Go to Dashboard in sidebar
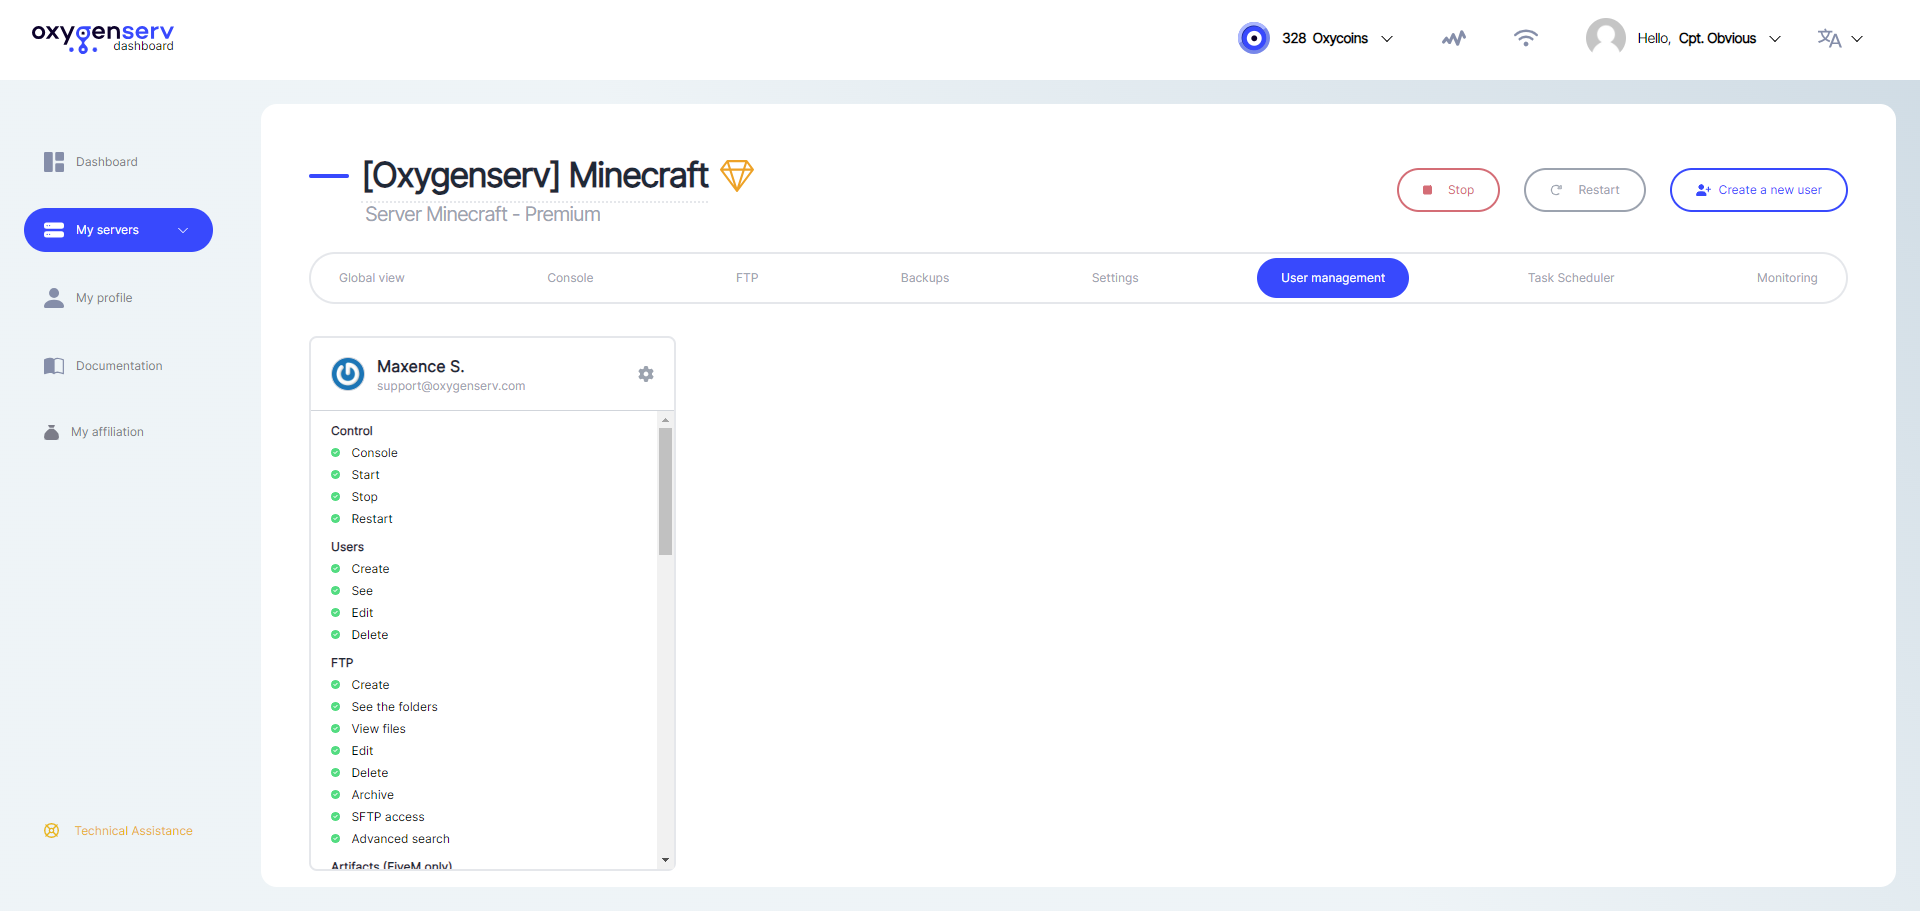 click(x=107, y=162)
